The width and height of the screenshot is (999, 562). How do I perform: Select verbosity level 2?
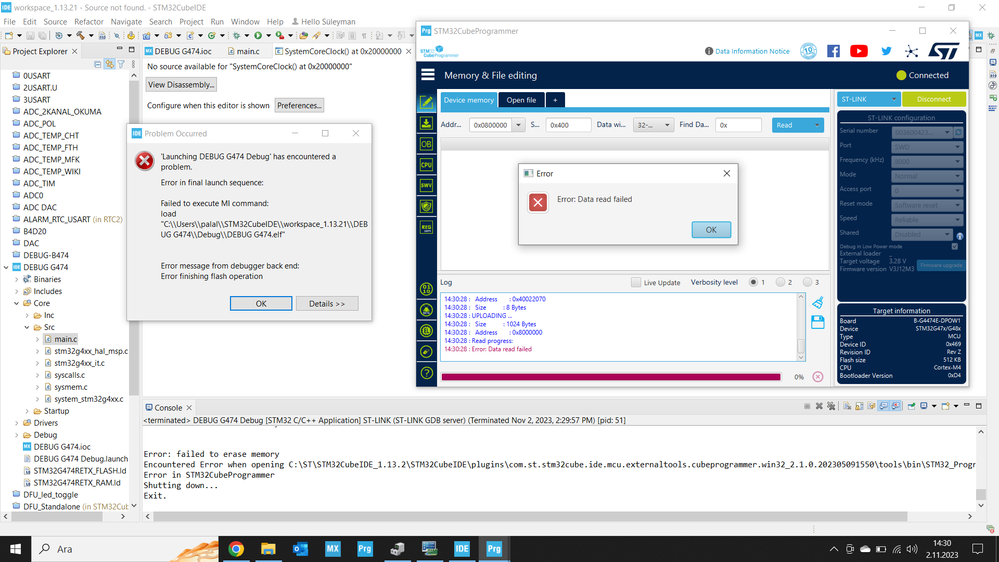tap(780, 282)
